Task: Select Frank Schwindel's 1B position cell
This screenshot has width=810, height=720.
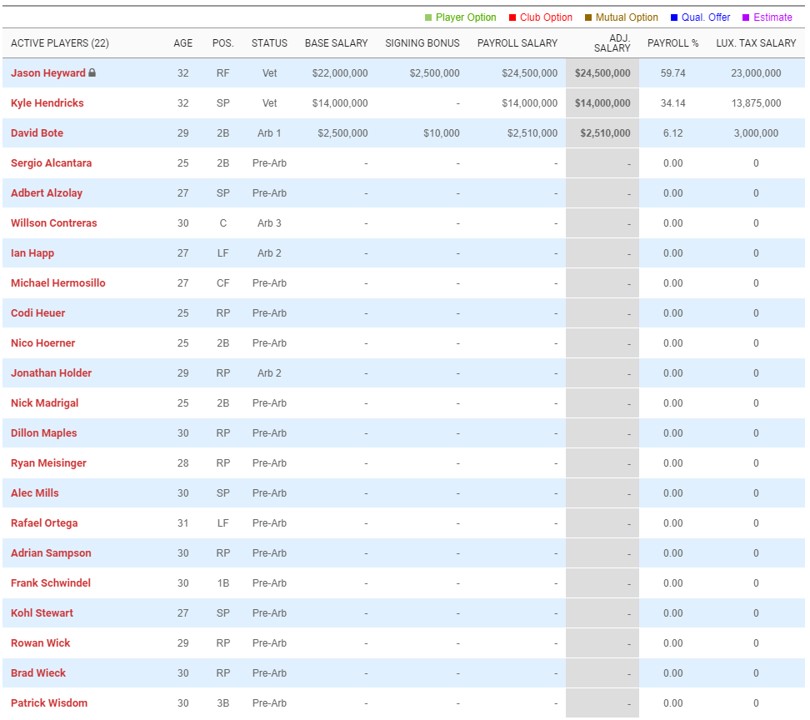Action: pyautogui.click(x=223, y=583)
